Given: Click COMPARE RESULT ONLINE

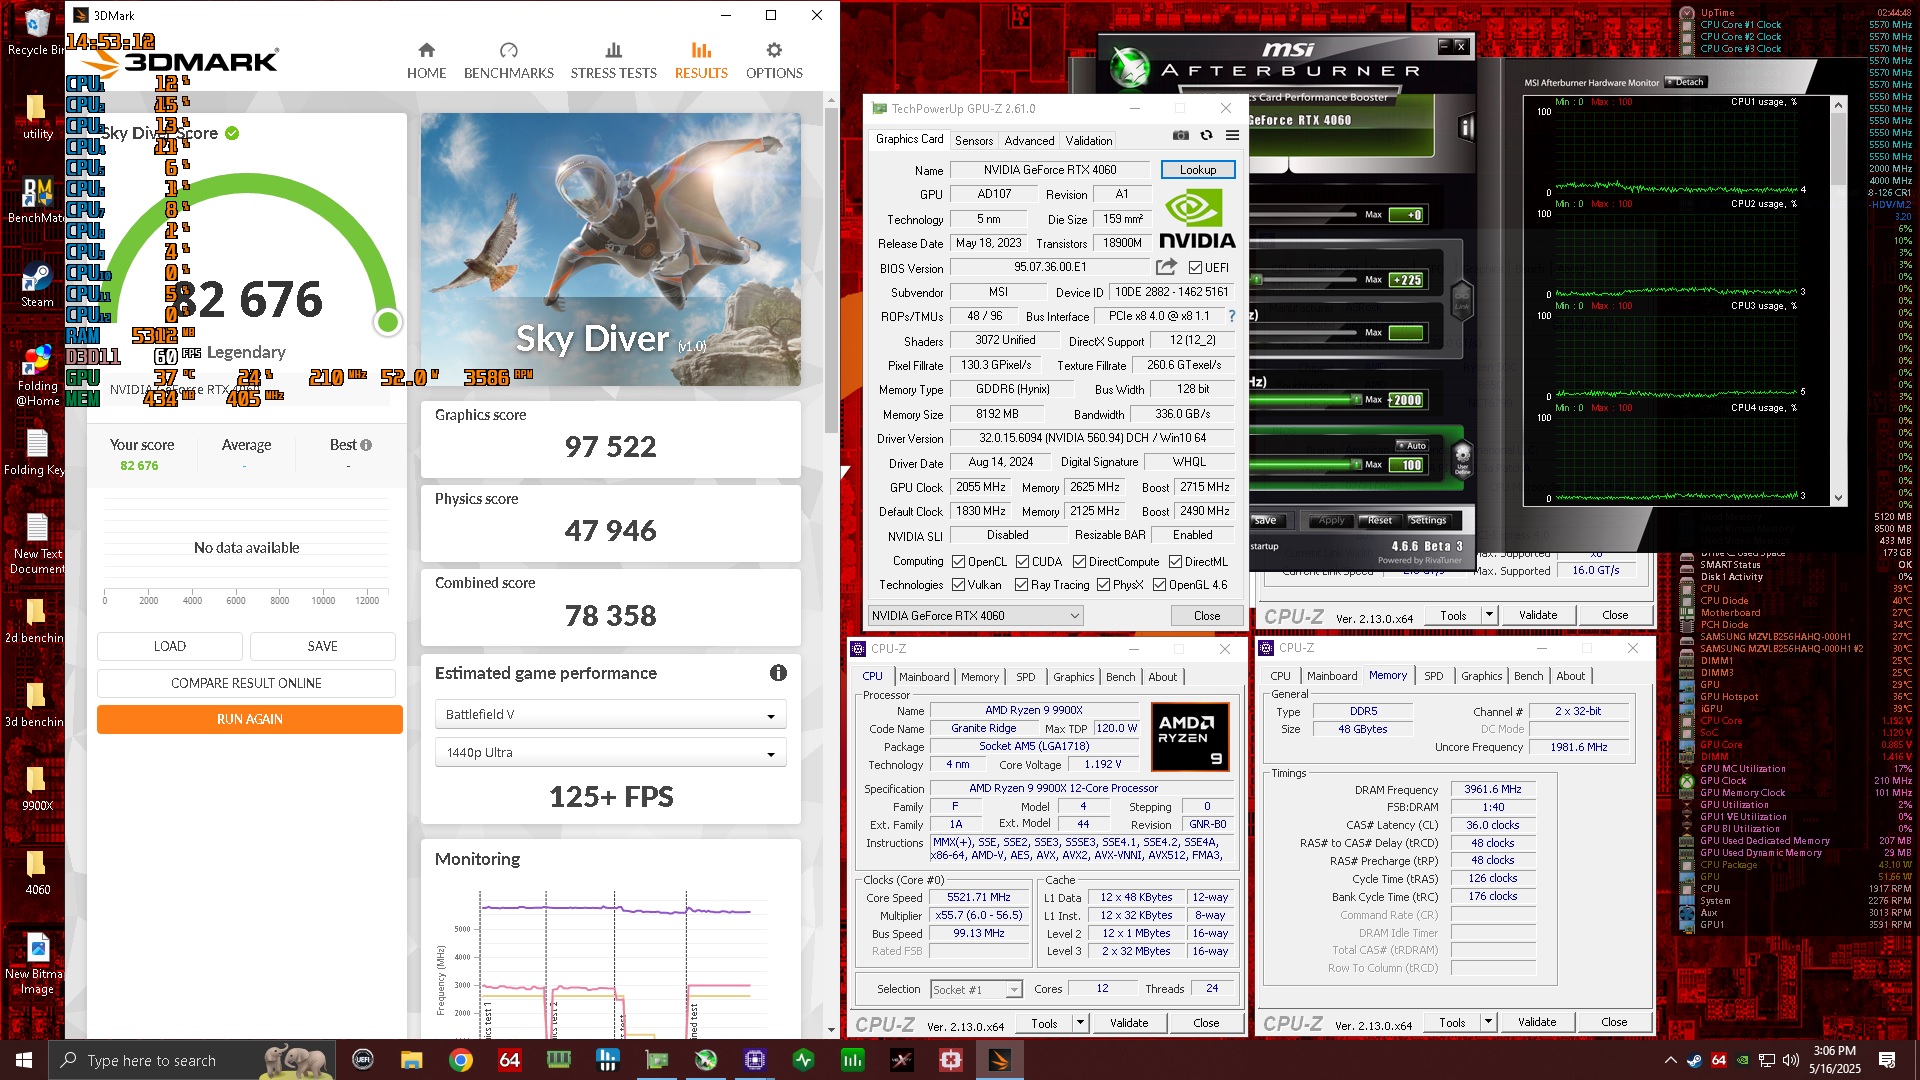Looking at the screenshot, I should 246,683.
